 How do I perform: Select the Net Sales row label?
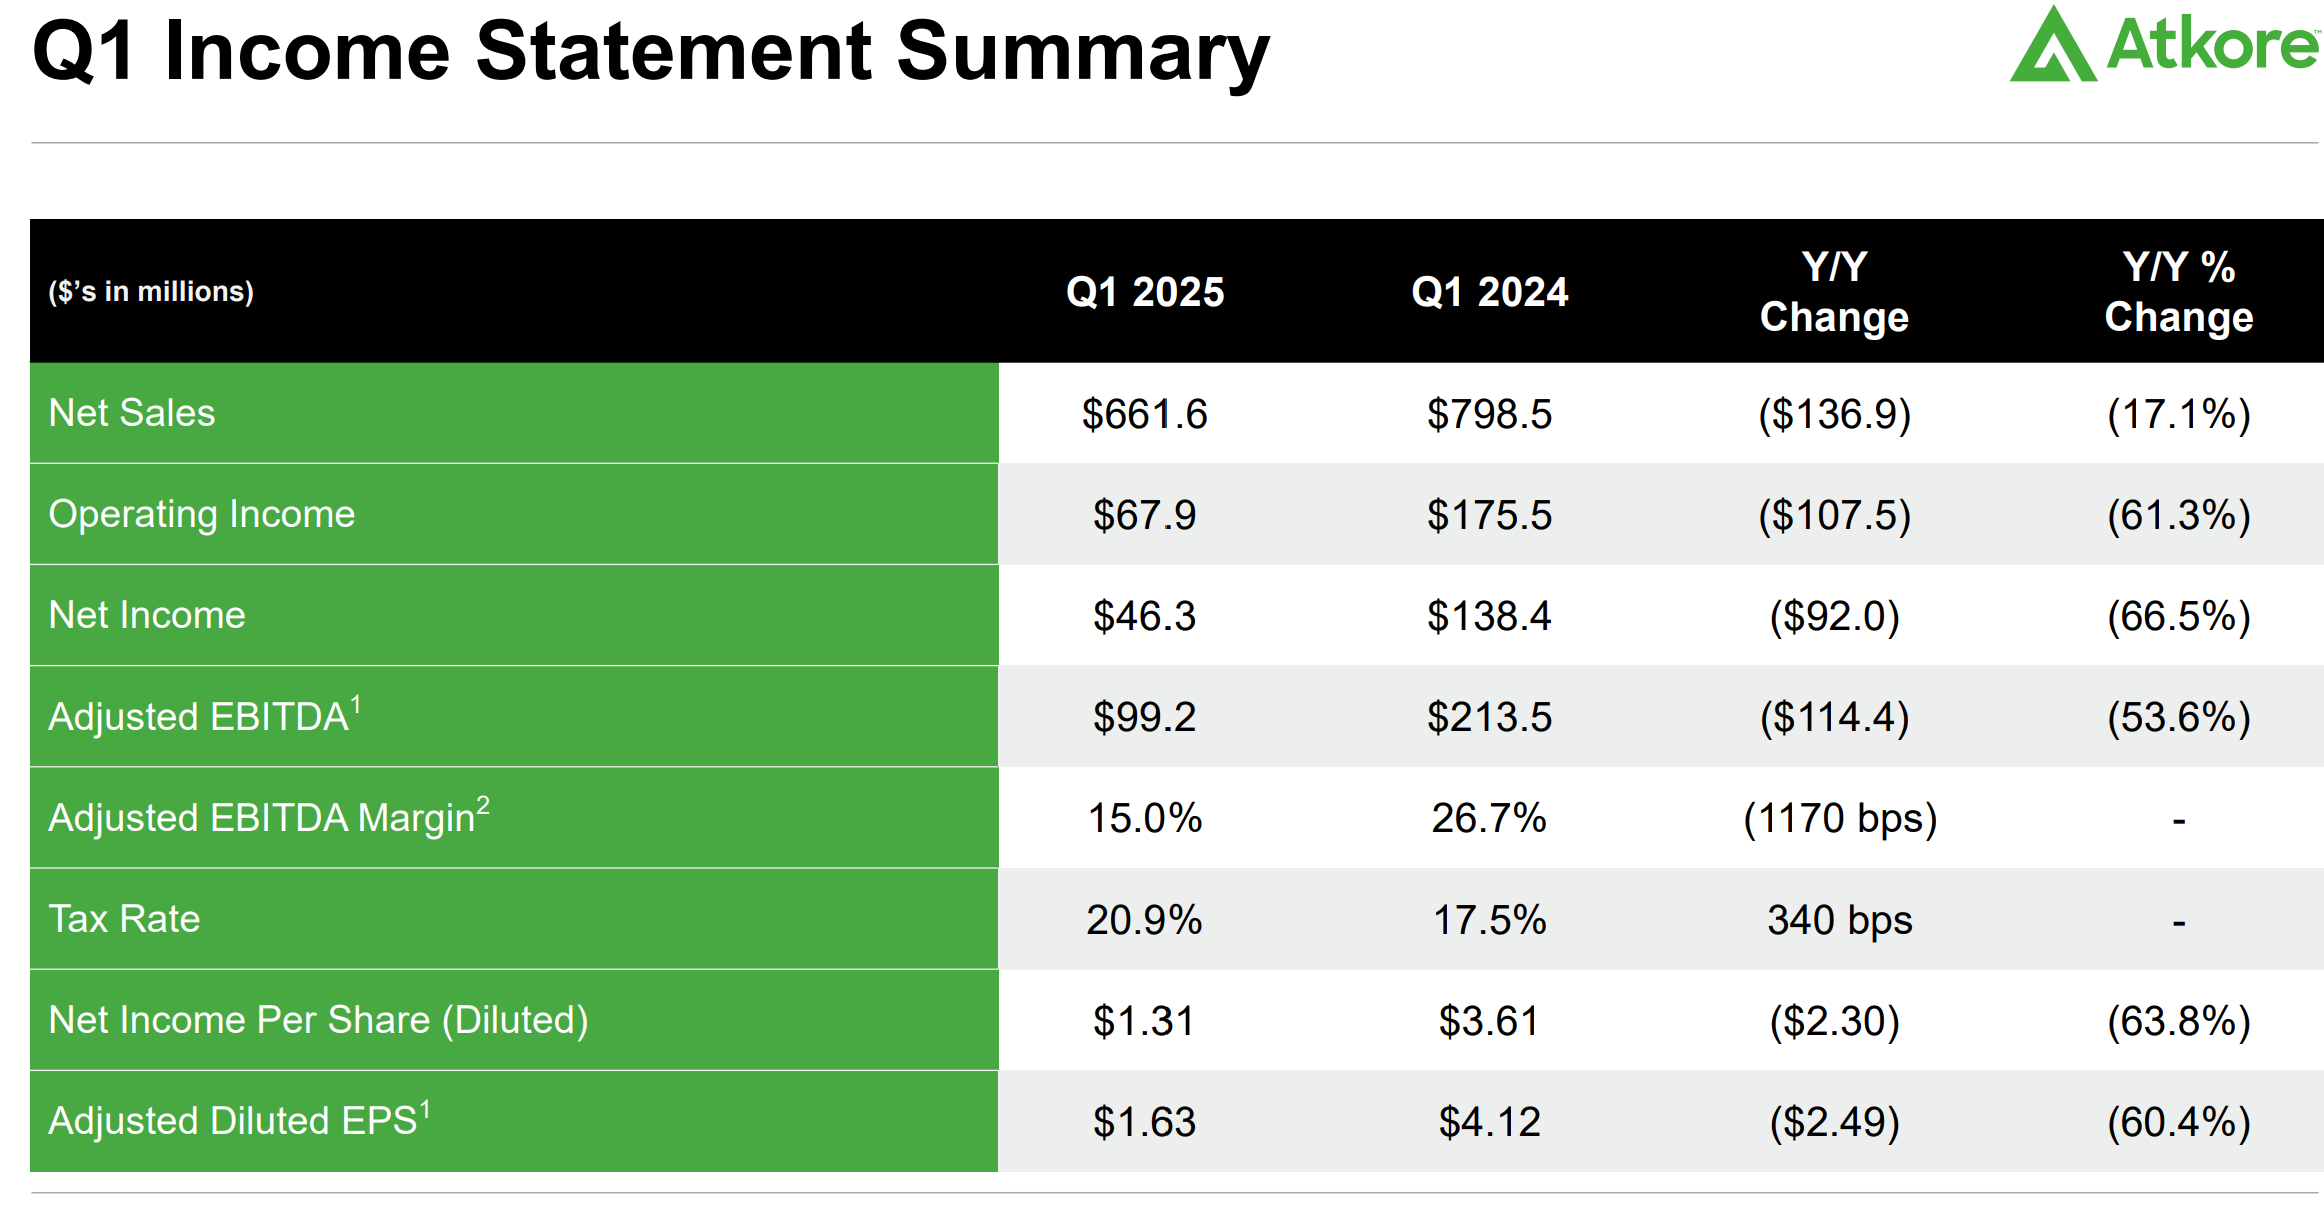[132, 413]
